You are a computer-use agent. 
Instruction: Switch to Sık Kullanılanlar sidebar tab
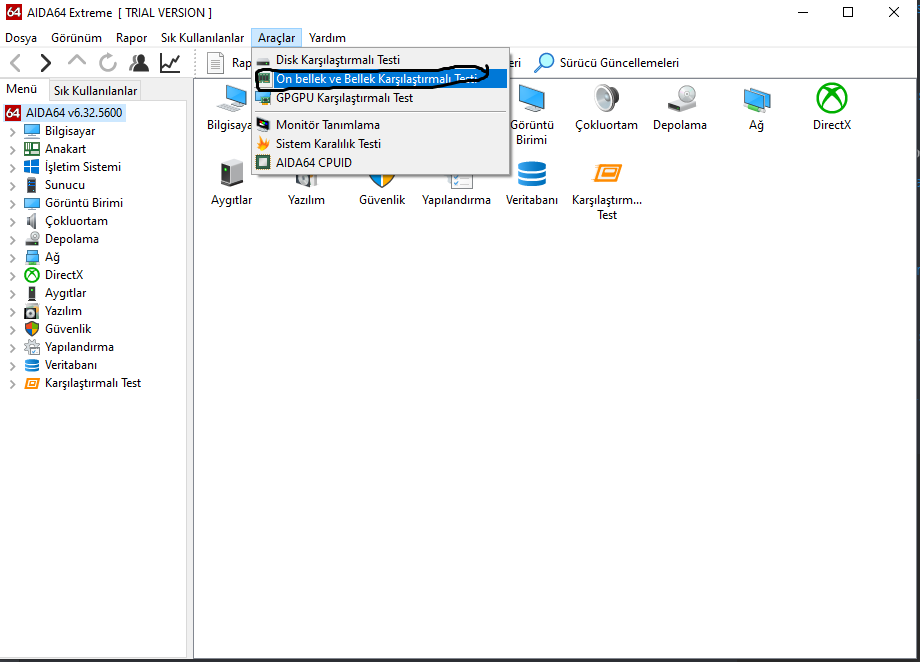pyautogui.click(x=96, y=90)
